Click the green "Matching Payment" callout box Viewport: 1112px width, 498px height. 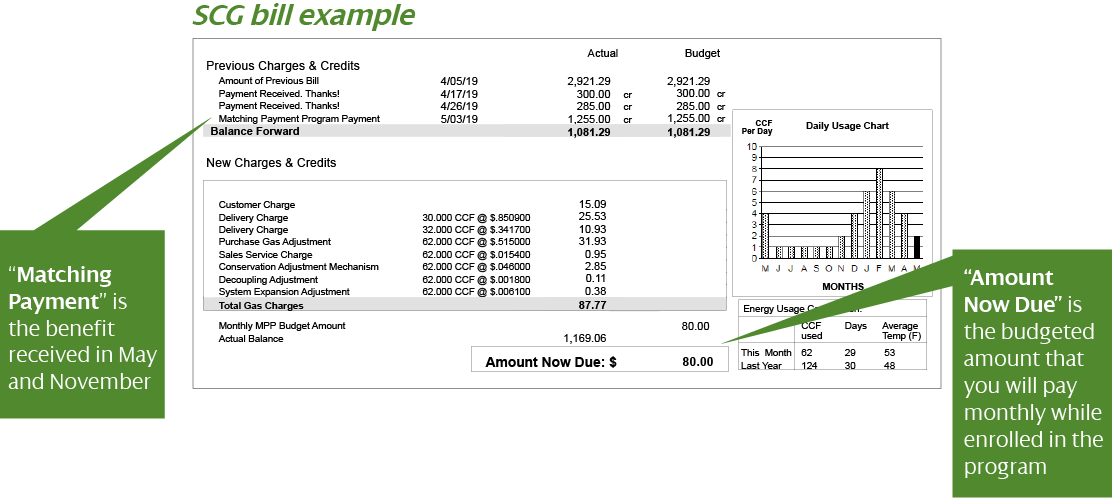click(x=82, y=323)
